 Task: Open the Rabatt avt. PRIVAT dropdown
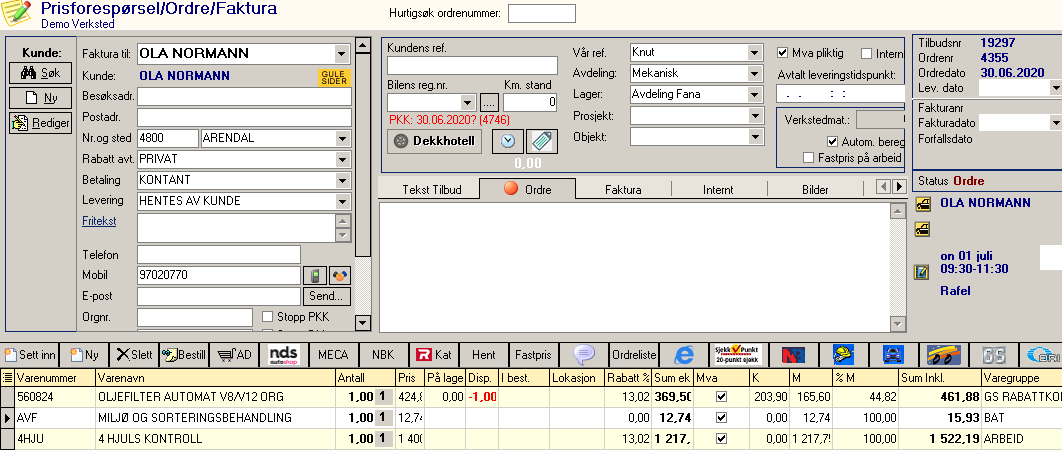pos(342,159)
